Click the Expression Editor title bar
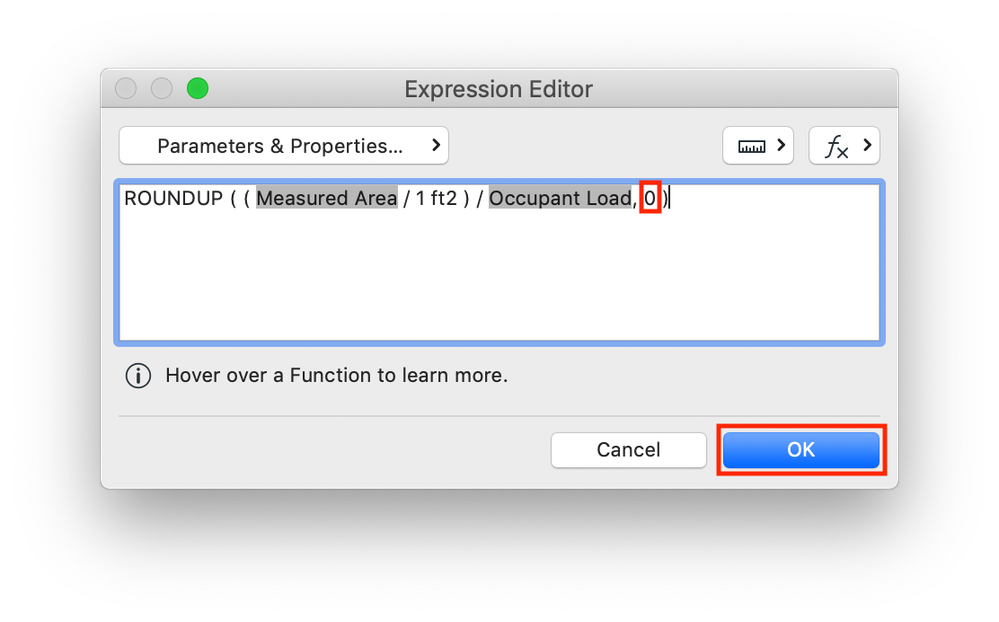The width and height of the screenshot is (999, 622). coord(498,89)
